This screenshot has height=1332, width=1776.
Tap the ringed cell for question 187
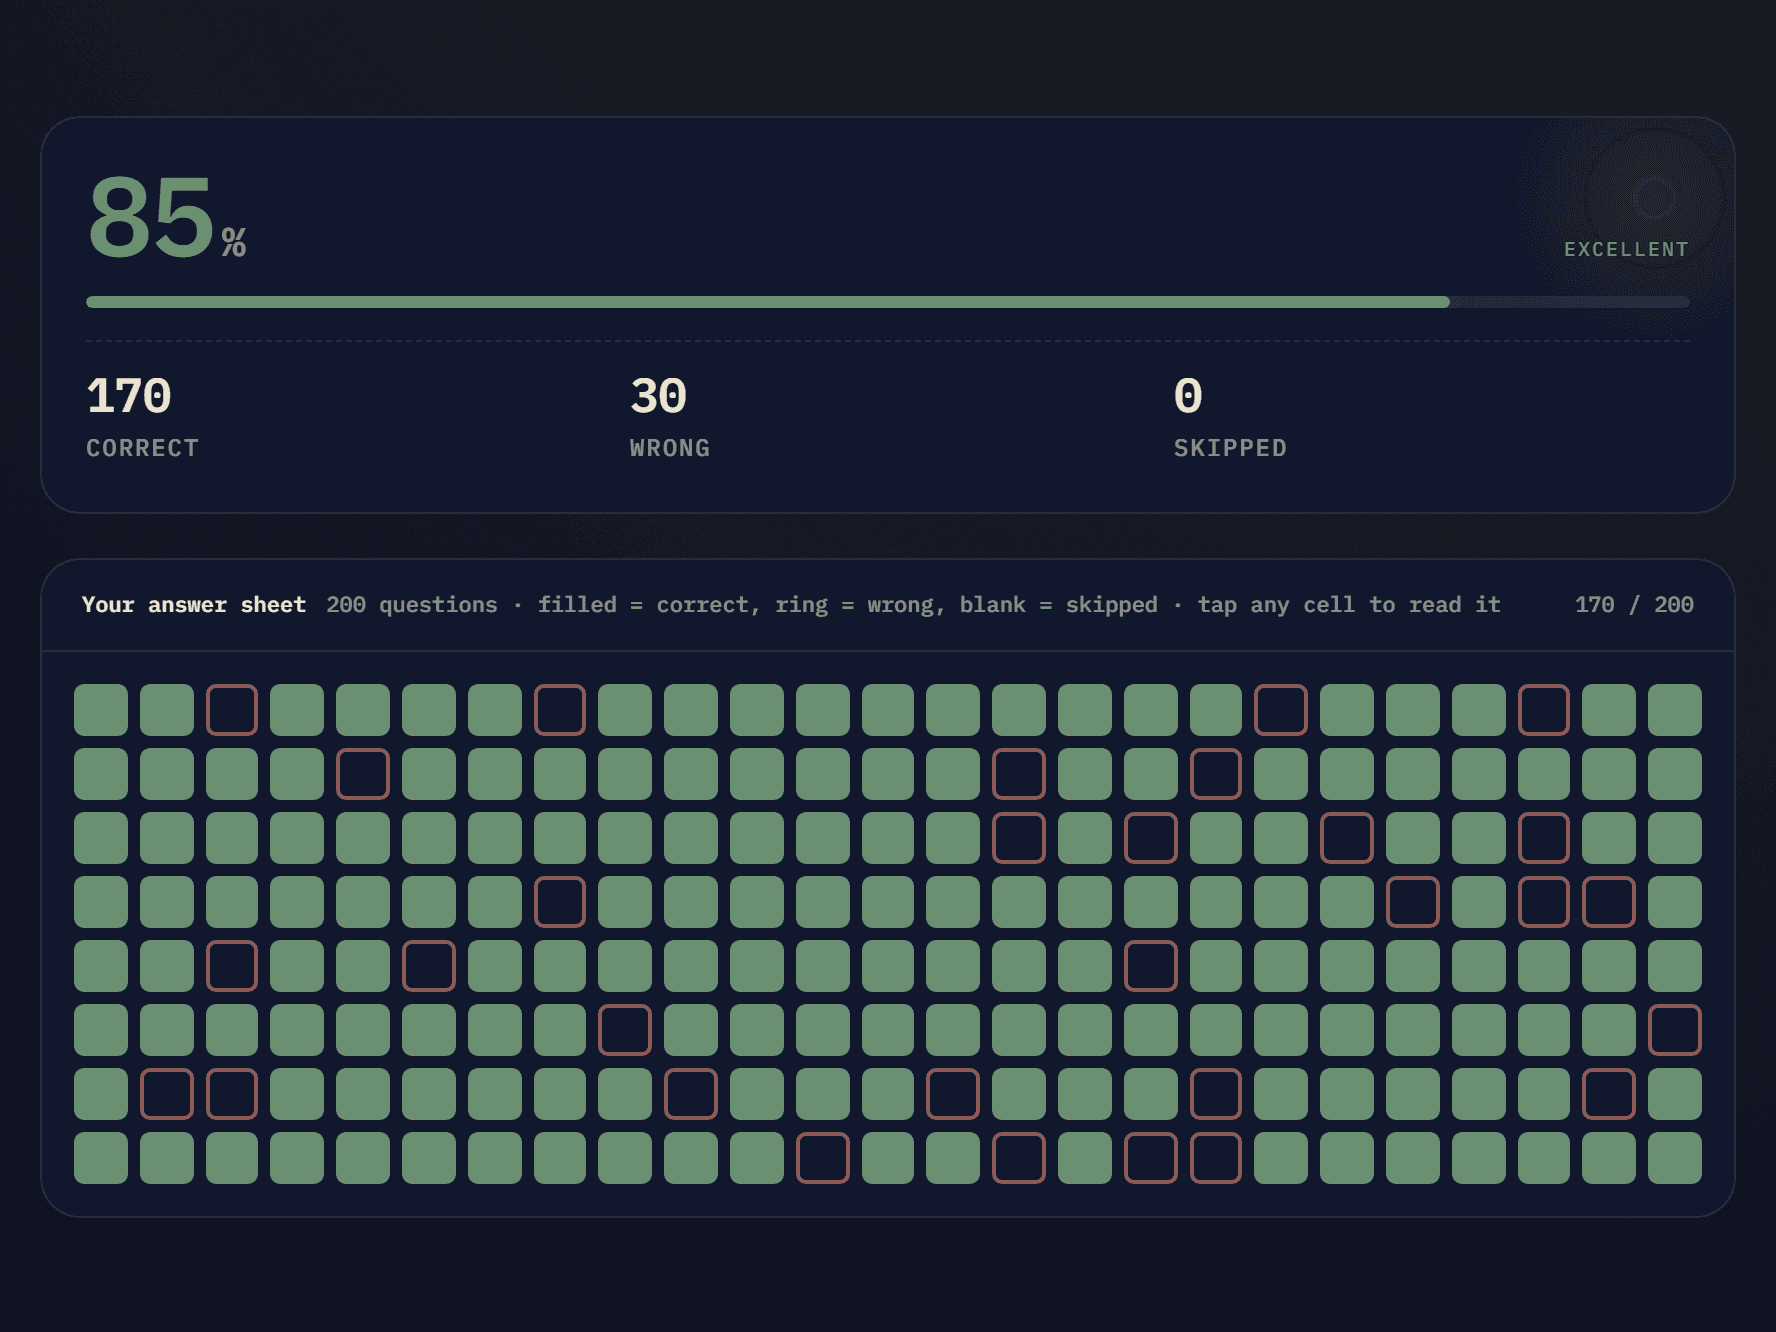823,1158
